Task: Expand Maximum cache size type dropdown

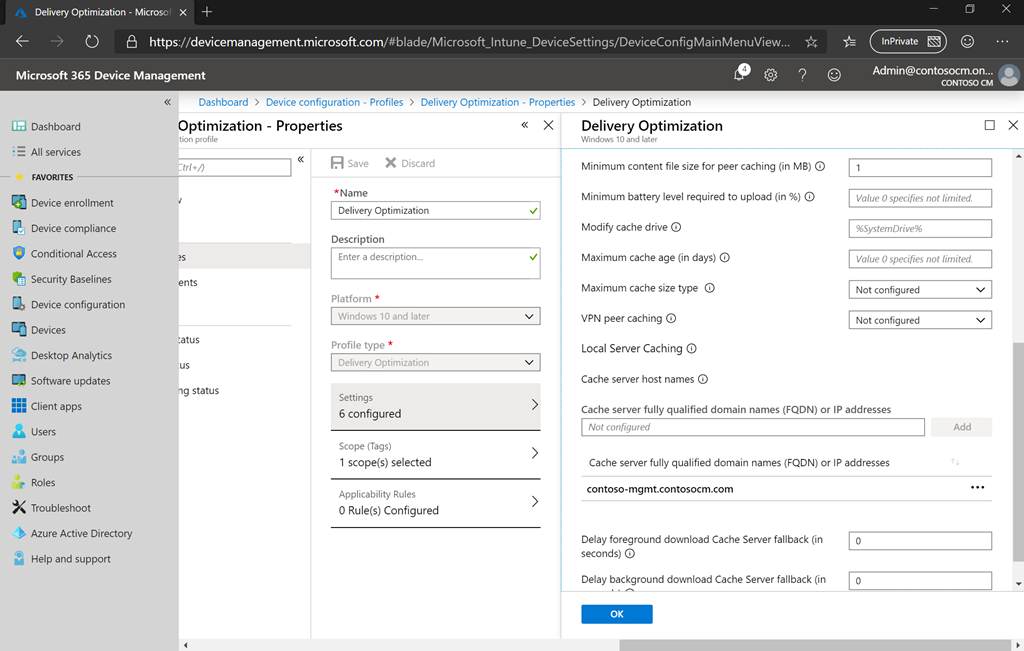Action: tap(920, 290)
